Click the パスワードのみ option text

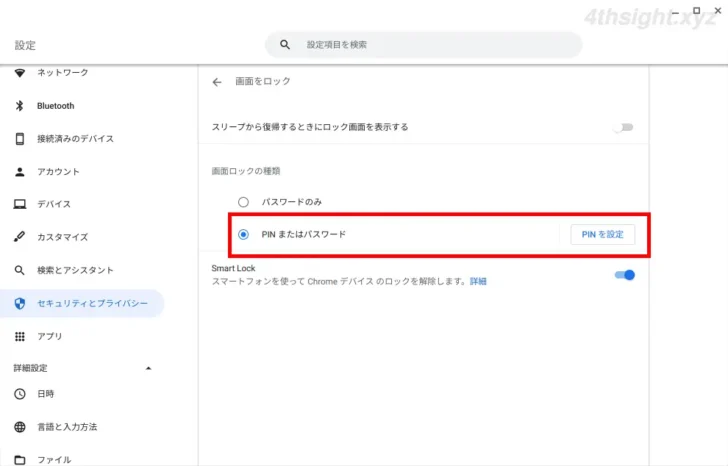[292, 202]
